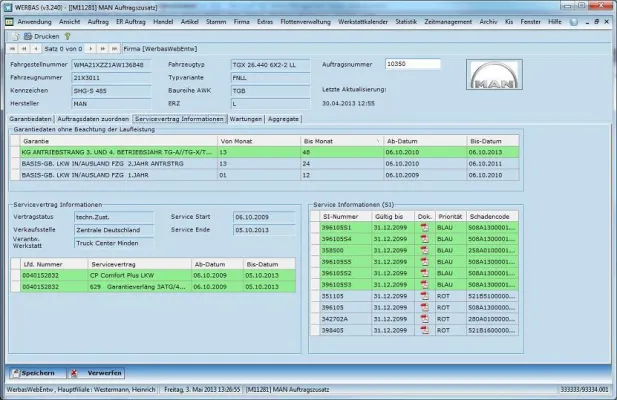Viewport: 617px width, 400px height.
Task: Open the Garantiedaten tab
Action: (x=30, y=118)
